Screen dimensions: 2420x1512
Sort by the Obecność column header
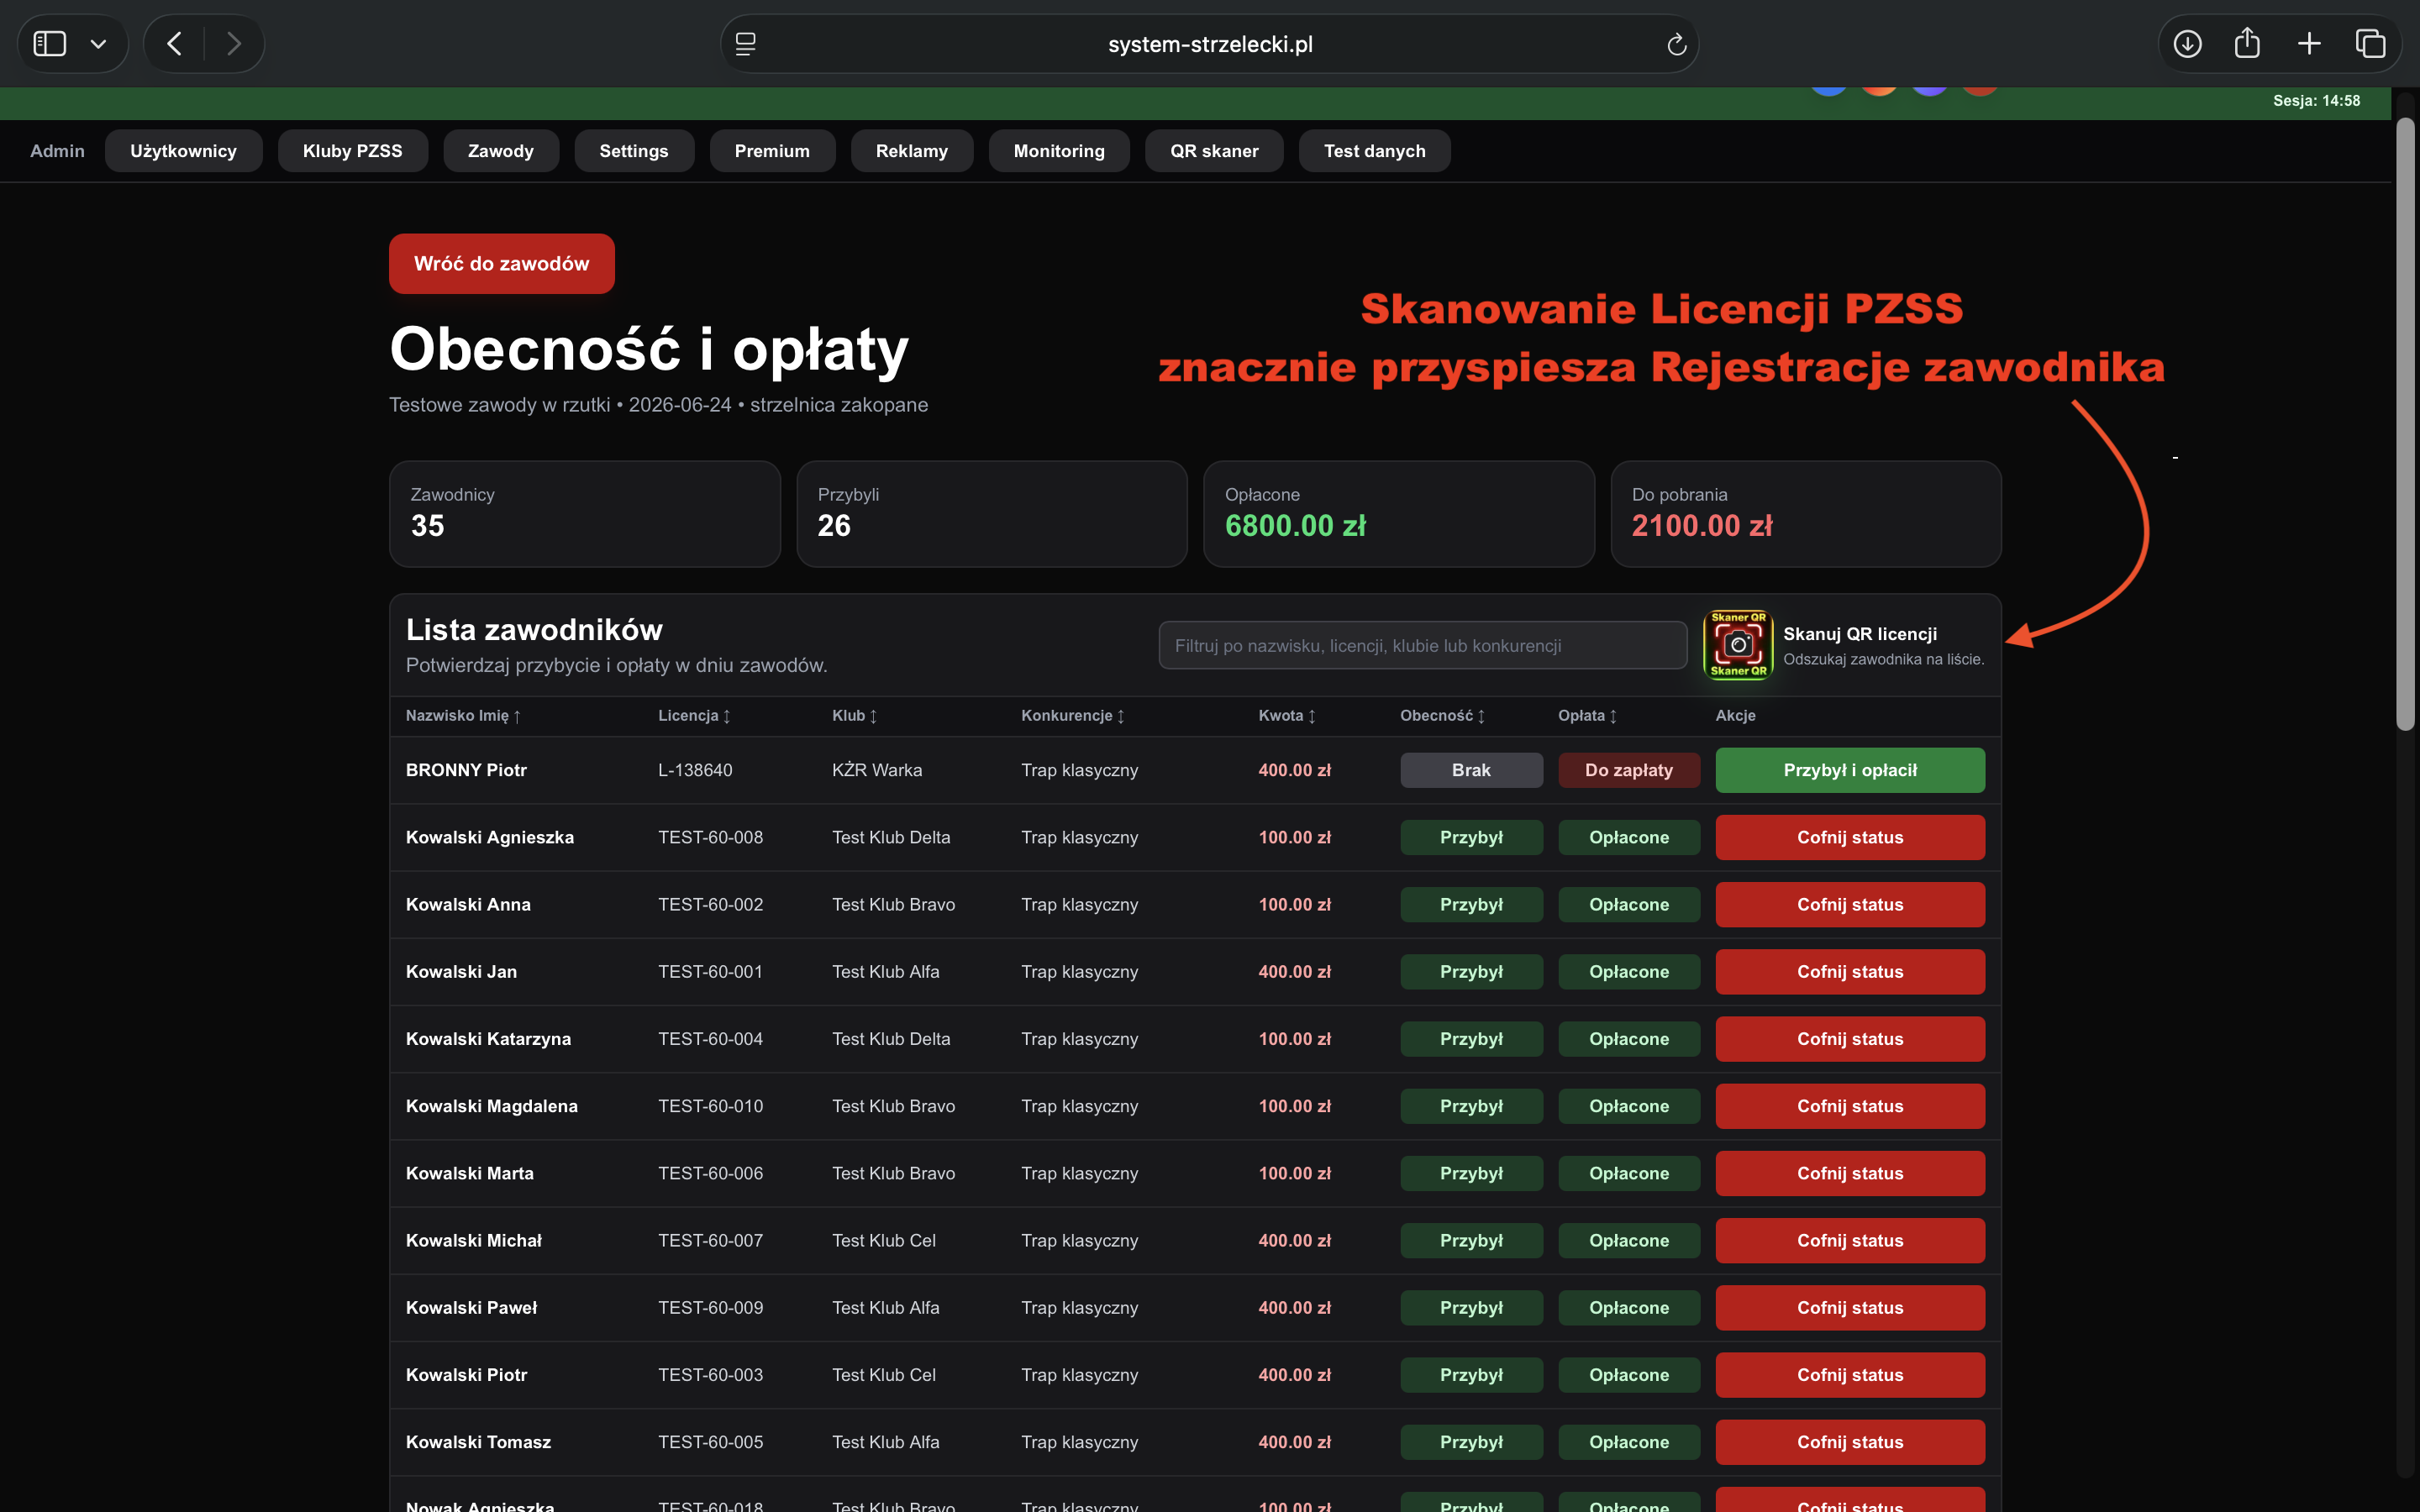coord(1442,716)
